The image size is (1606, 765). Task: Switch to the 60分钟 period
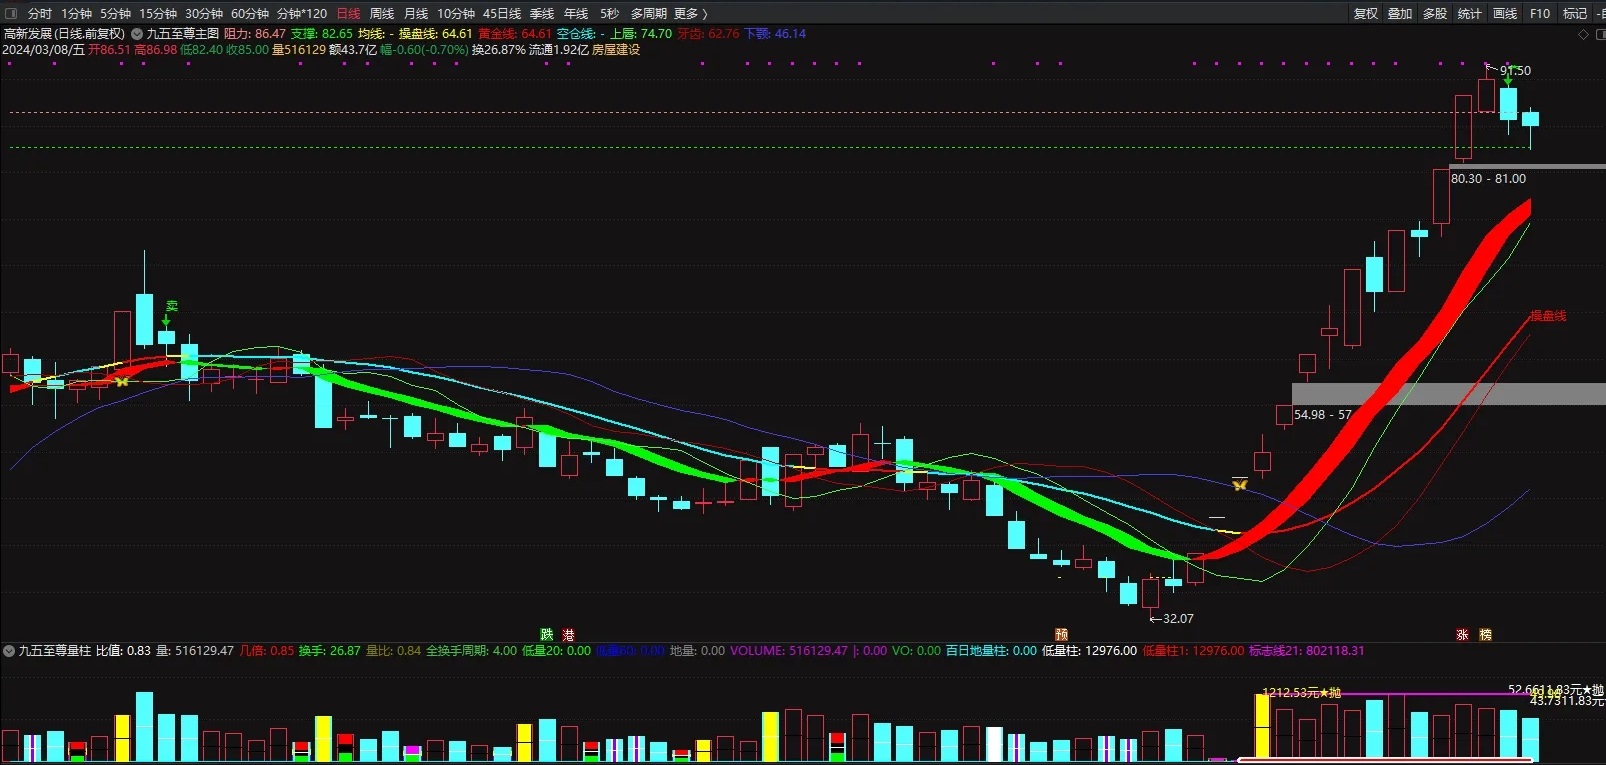(250, 13)
